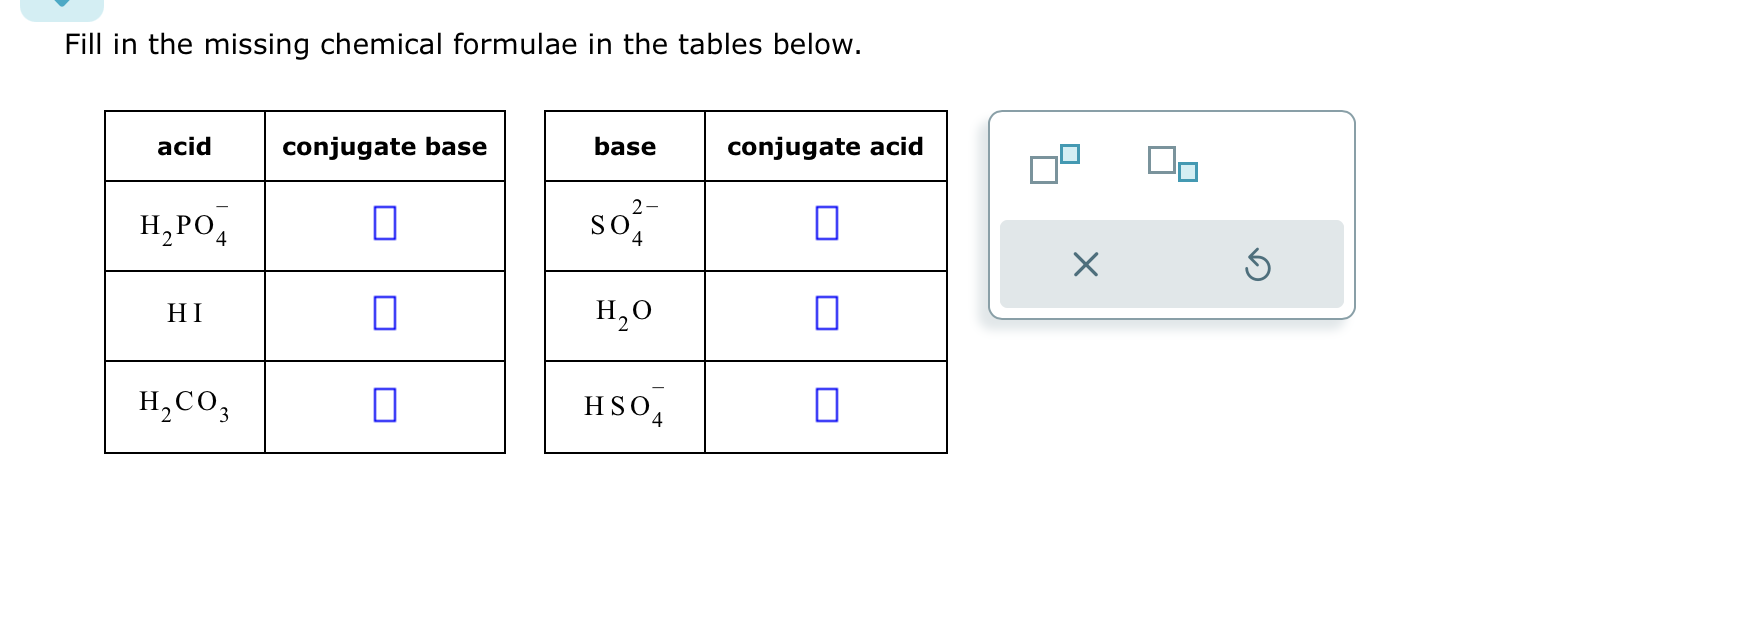
Task: Select the acid column header cell
Action: 184,146
